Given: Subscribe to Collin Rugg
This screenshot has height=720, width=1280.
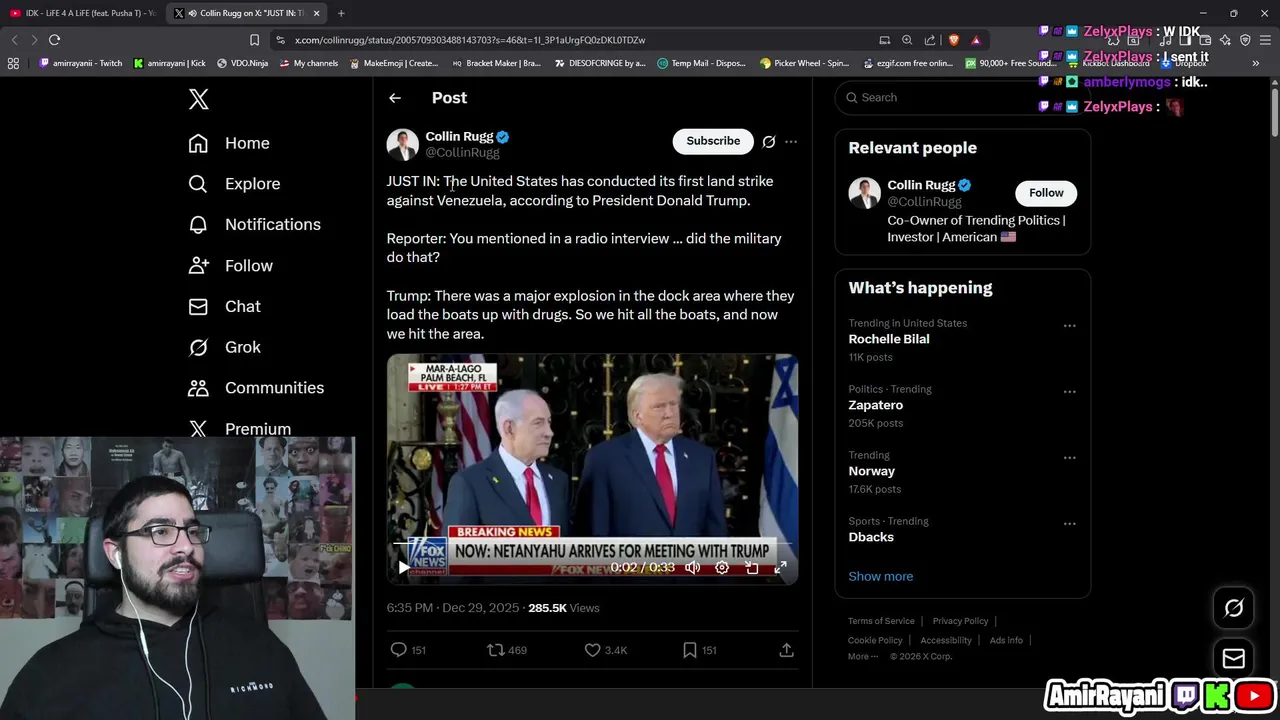Looking at the screenshot, I should 713,141.
